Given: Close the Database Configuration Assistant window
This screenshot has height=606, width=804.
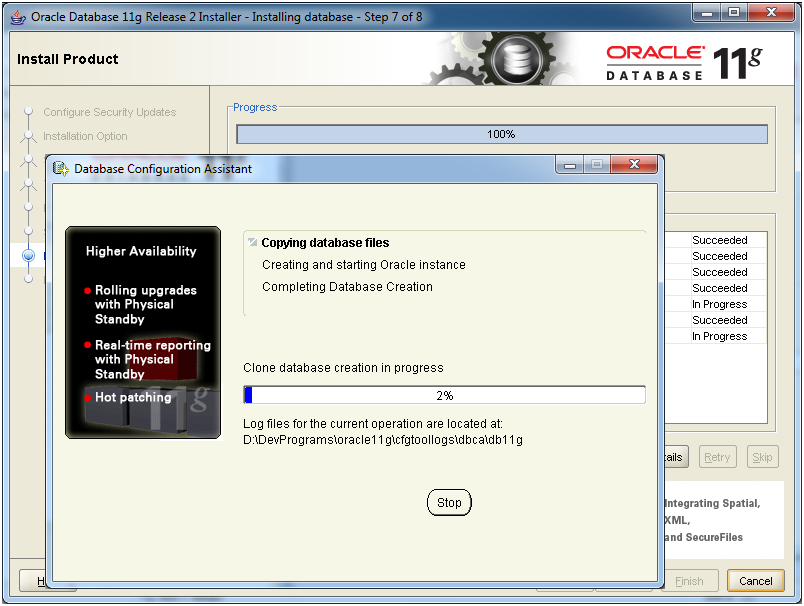Looking at the screenshot, I should [x=634, y=164].
